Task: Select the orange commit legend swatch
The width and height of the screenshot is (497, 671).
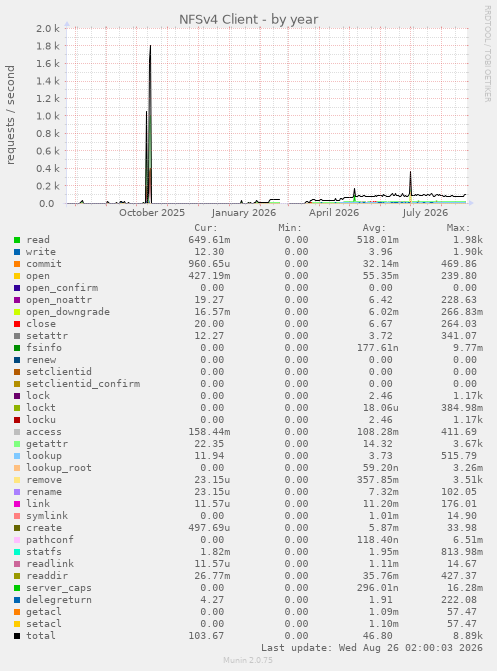Action: 17,264
